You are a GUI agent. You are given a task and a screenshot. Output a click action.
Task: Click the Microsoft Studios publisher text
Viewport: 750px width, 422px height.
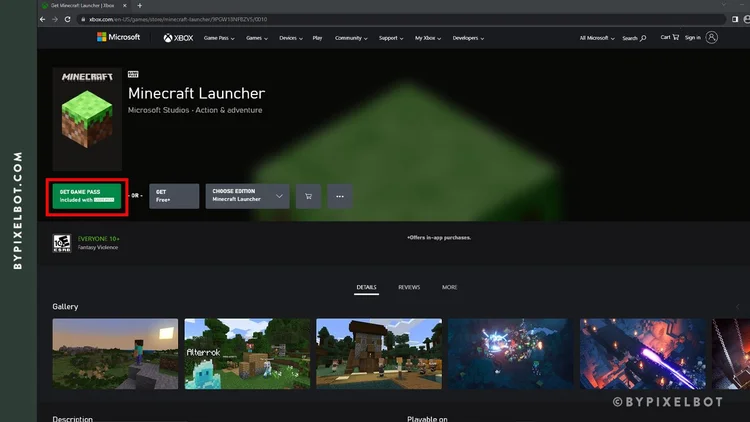click(158, 110)
